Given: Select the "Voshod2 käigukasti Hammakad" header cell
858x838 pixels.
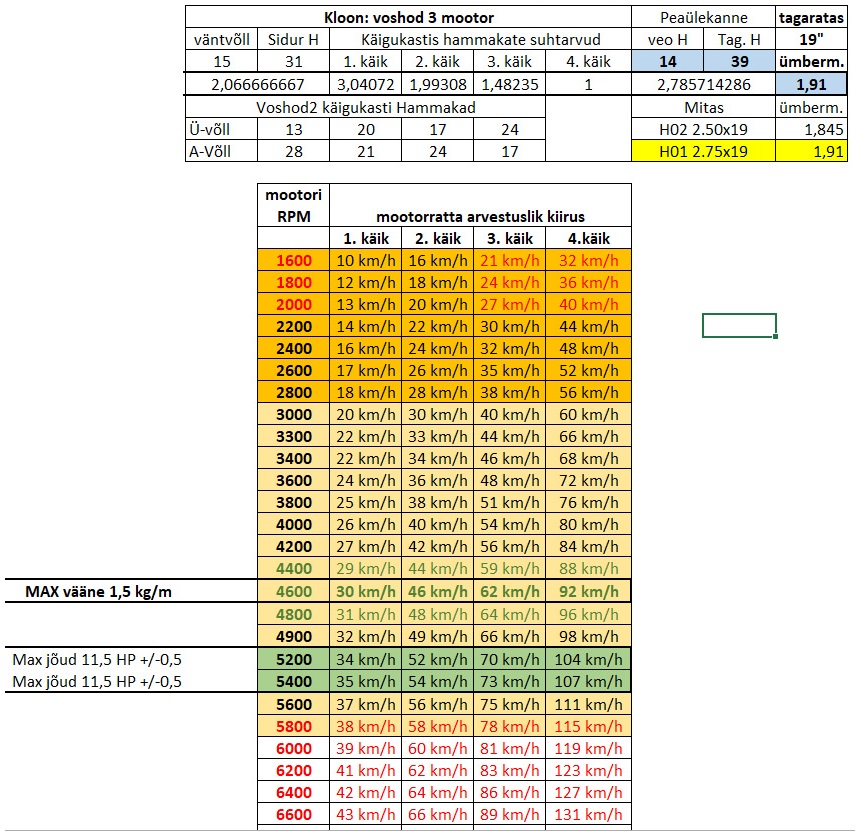Looking at the screenshot, I should [365, 107].
